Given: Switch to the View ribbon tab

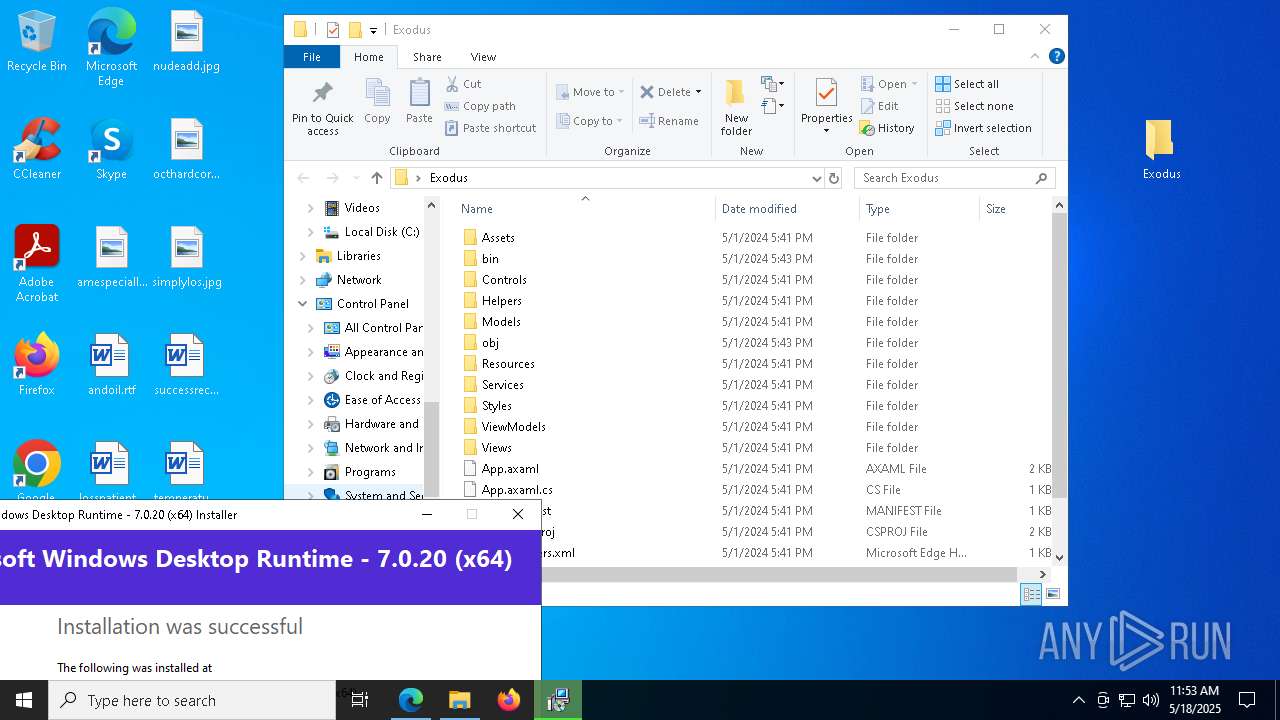Looking at the screenshot, I should (x=483, y=57).
